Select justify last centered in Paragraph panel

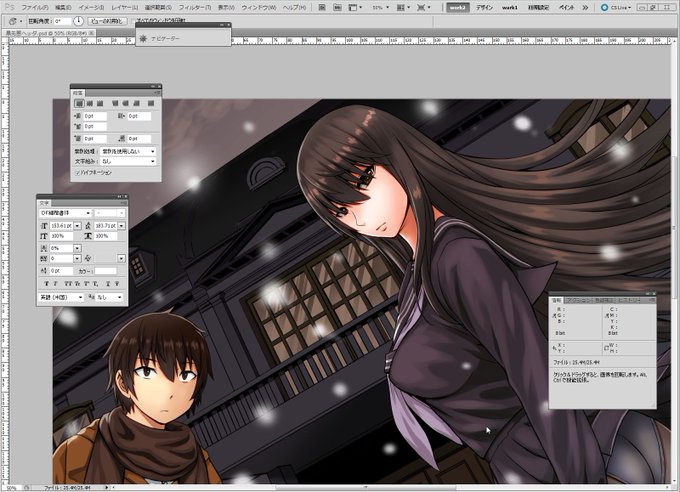tap(125, 103)
